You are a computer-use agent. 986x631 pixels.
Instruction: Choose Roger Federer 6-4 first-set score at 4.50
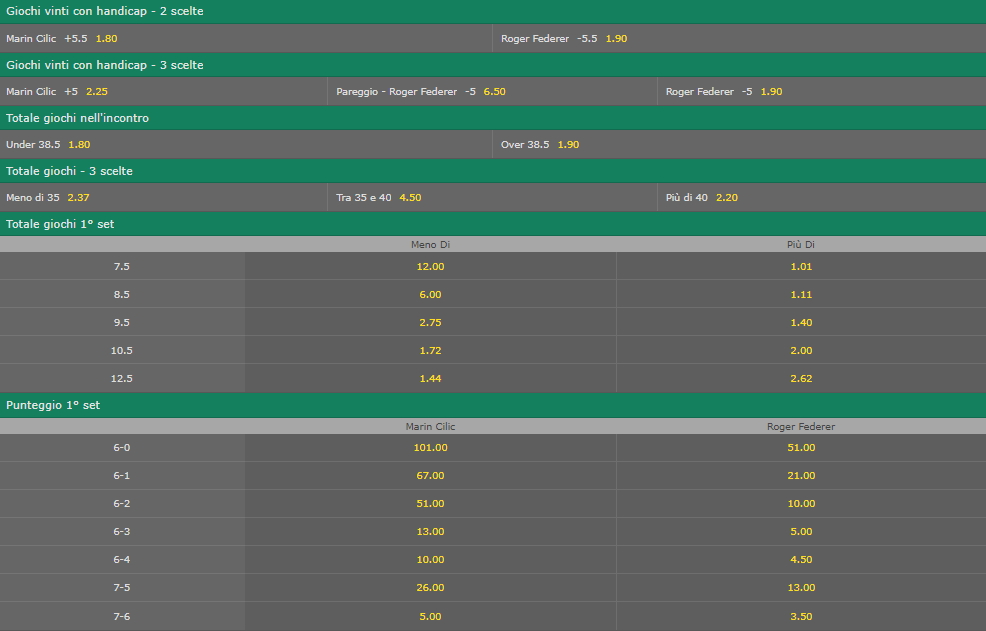[x=800, y=560]
